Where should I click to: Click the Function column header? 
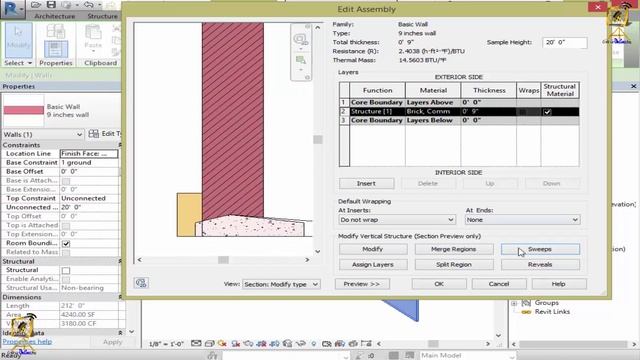[378, 90]
